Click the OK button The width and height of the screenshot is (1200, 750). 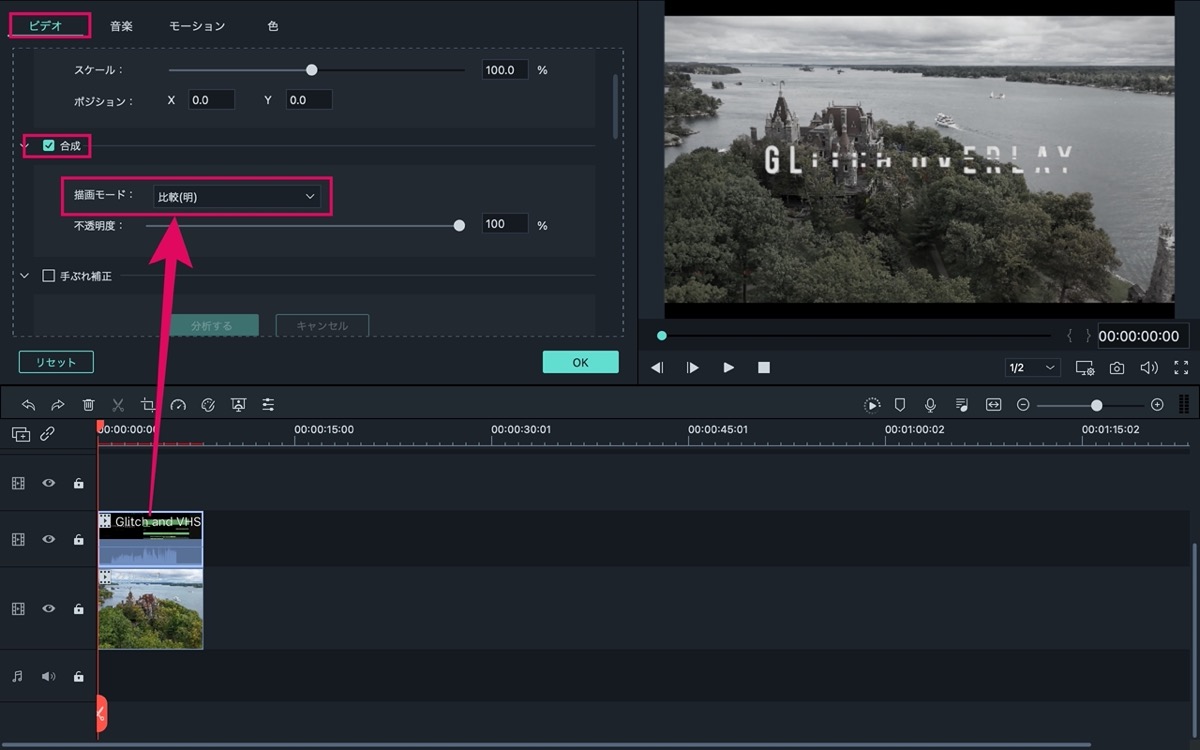click(x=581, y=362)
